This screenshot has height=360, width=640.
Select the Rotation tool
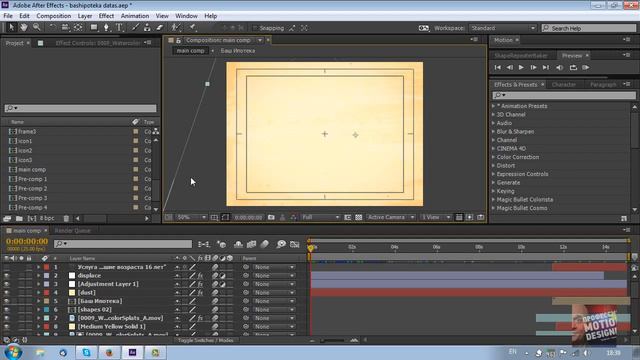click(x=52, y=27)
